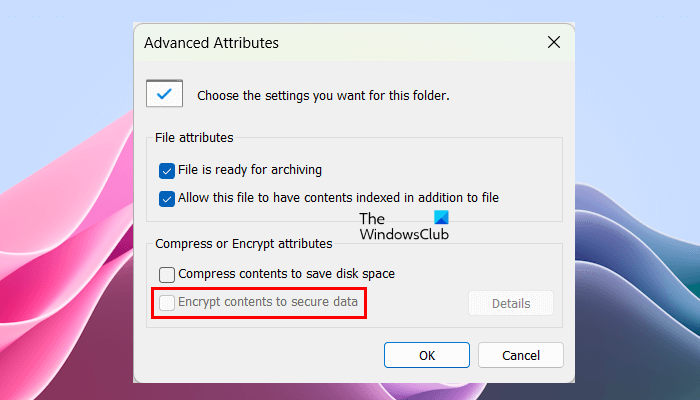Close the Advanced Attributes dialog
The image size is (700, 400).
click(553, 43)
